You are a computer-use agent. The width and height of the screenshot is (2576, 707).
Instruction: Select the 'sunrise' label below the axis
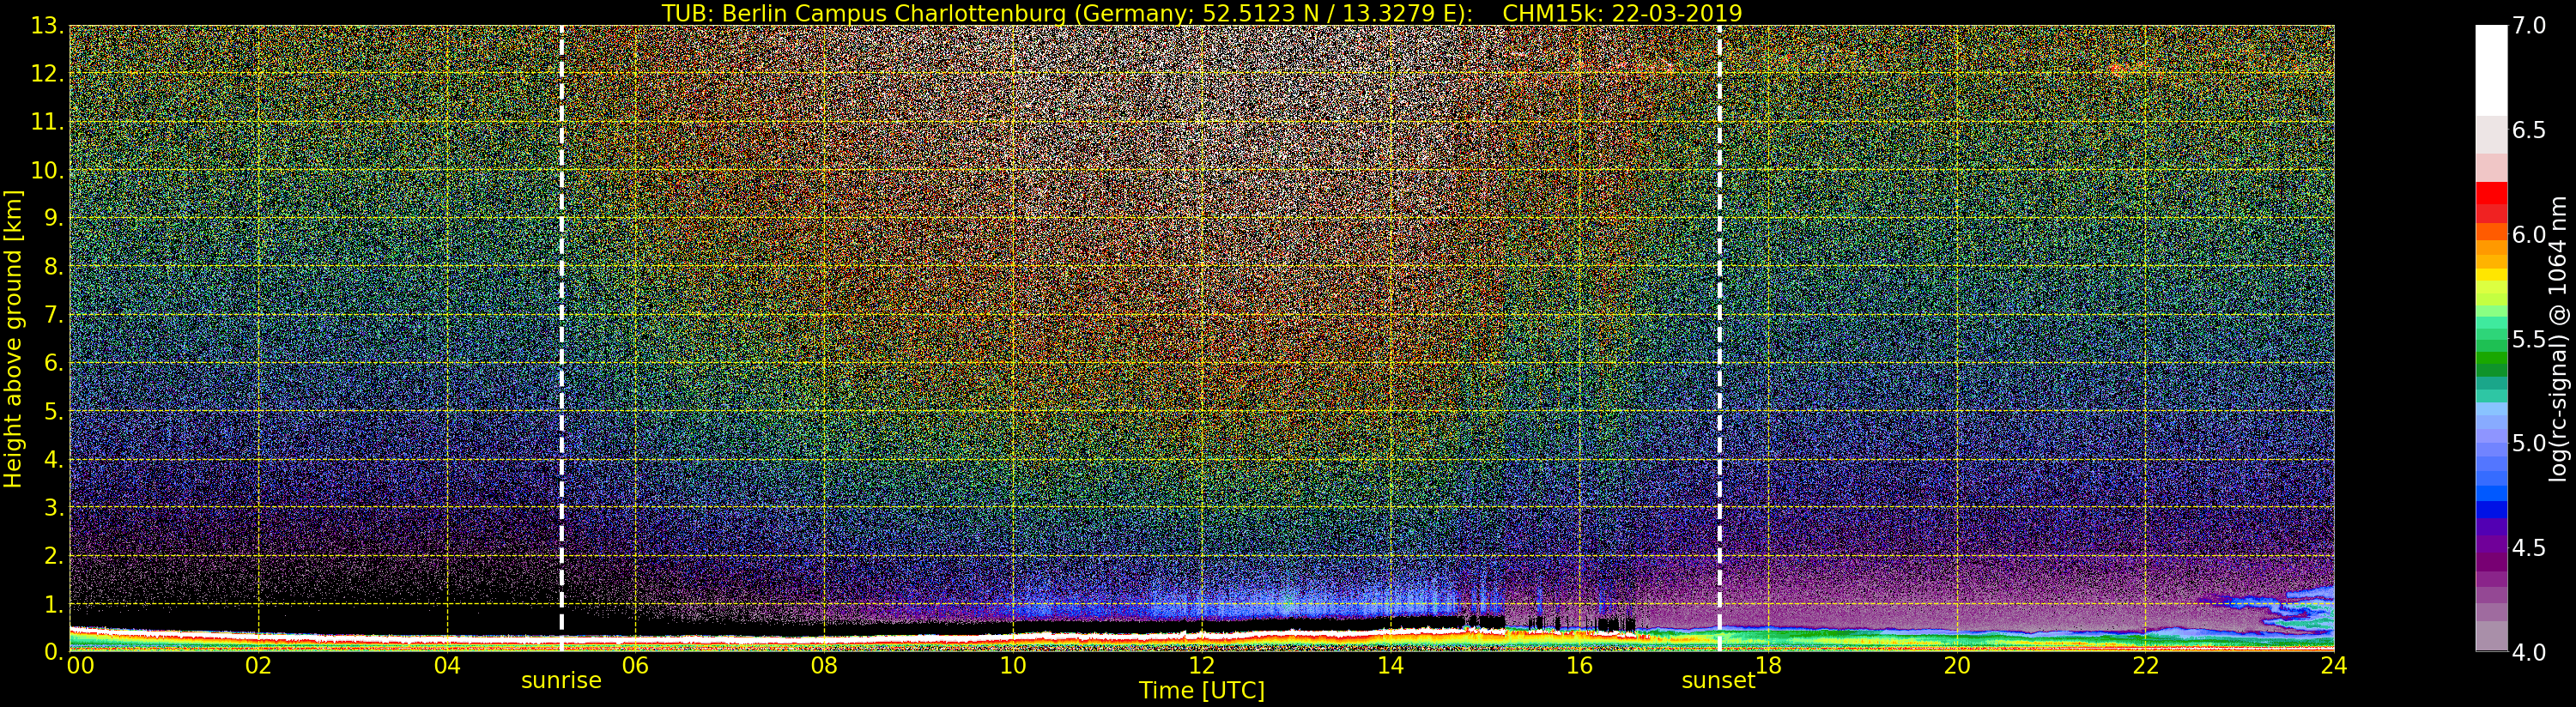pos(561,681)
